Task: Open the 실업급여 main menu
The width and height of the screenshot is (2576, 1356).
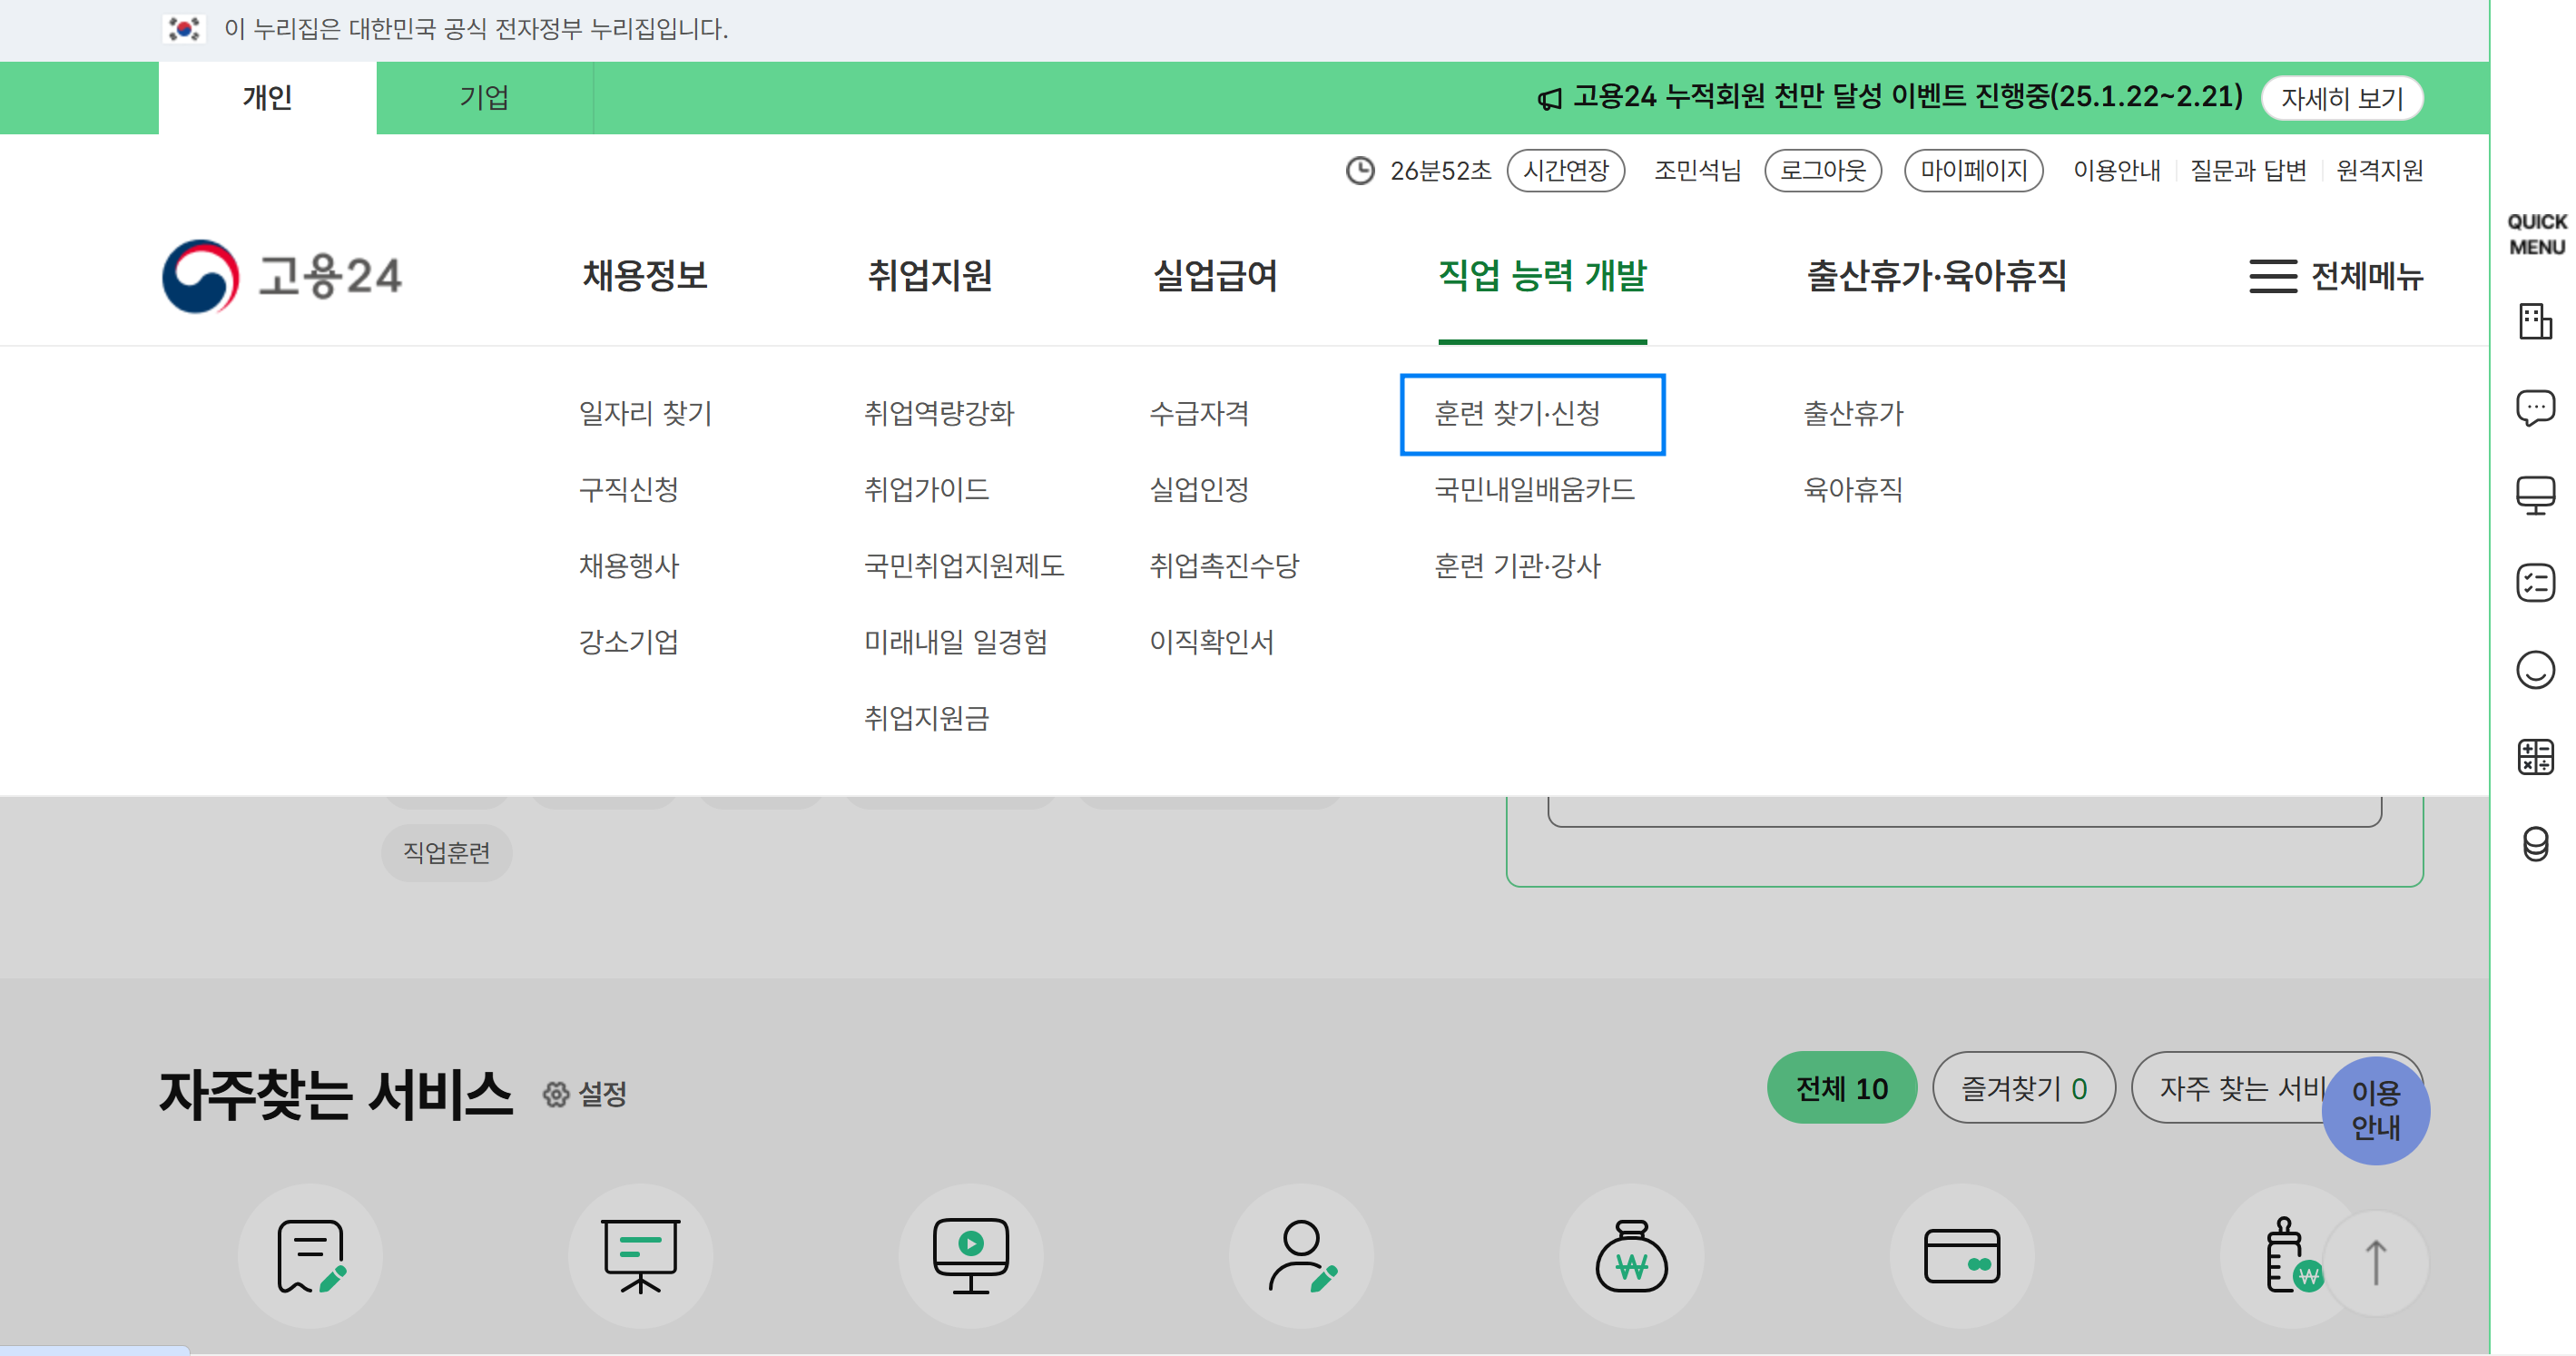Action: pos(1215,276)
